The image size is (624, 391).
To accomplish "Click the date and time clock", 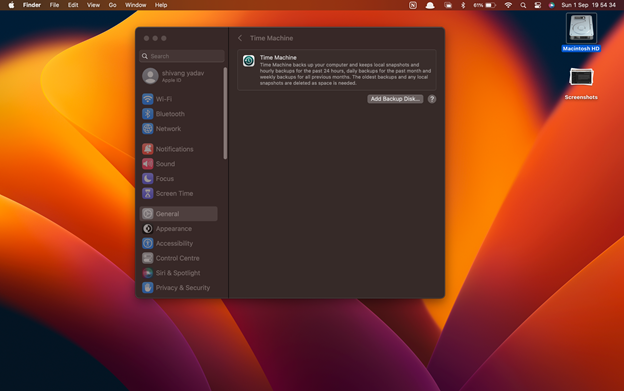I will click(x=588, y=5).
